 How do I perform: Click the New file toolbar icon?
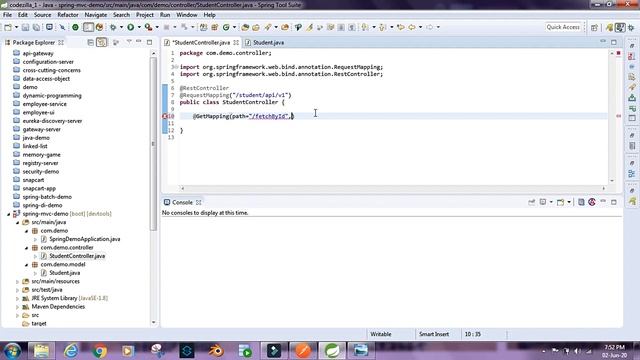(8, 27)
